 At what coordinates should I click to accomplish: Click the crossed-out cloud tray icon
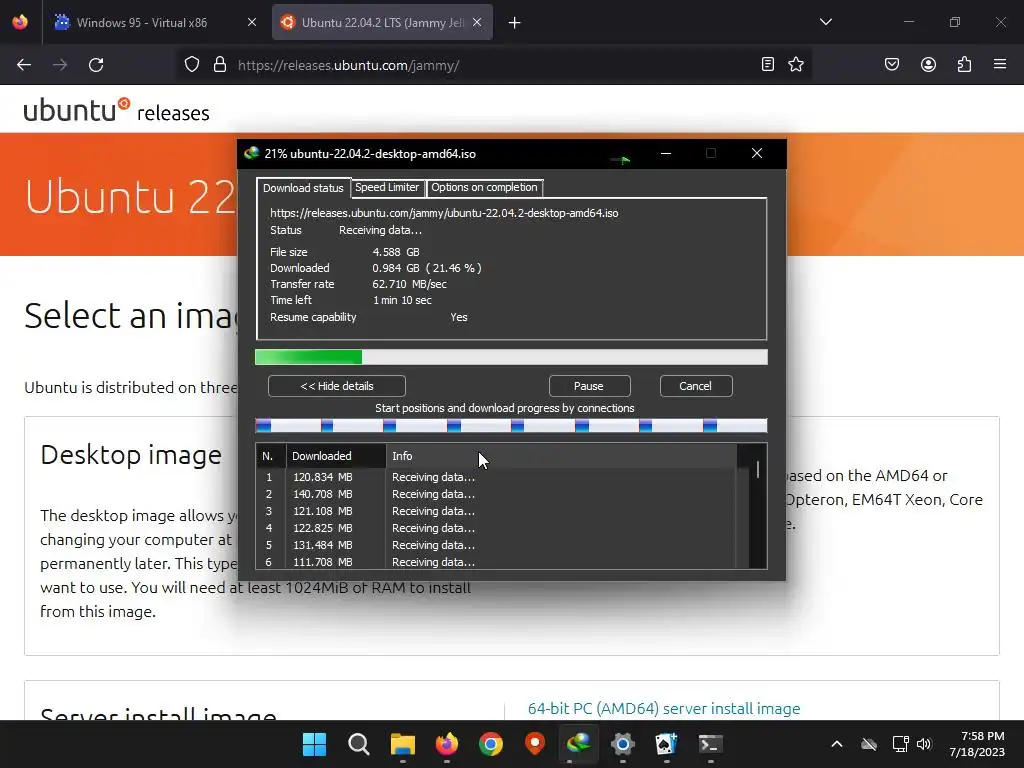click(x=869, y=744)
